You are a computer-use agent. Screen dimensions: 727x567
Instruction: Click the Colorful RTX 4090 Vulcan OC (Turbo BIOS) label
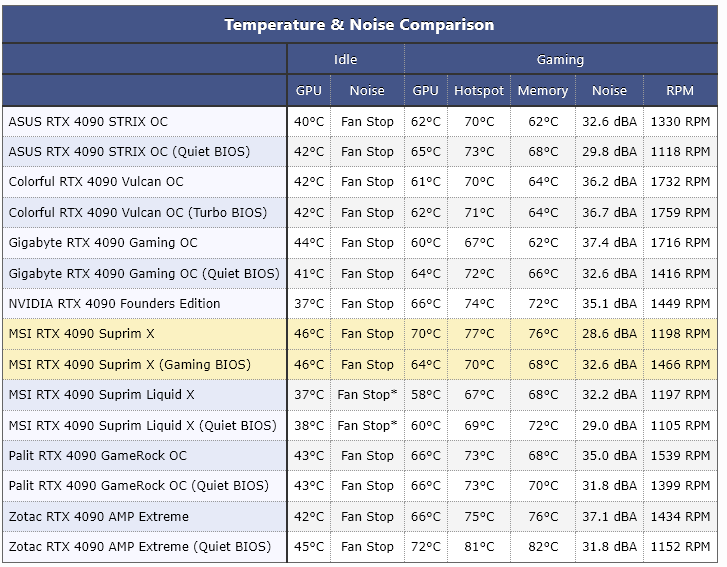(137, 213)
